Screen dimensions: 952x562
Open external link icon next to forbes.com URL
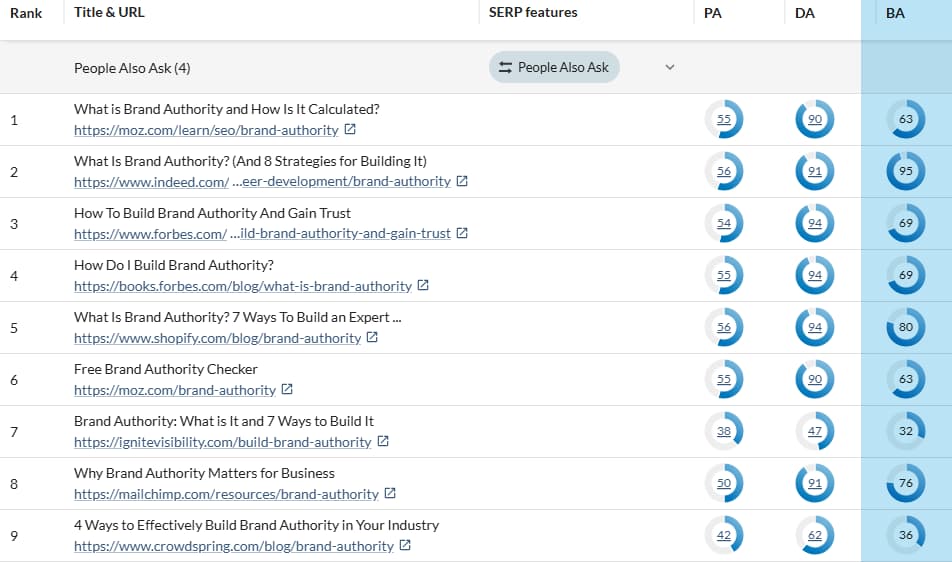462,234
